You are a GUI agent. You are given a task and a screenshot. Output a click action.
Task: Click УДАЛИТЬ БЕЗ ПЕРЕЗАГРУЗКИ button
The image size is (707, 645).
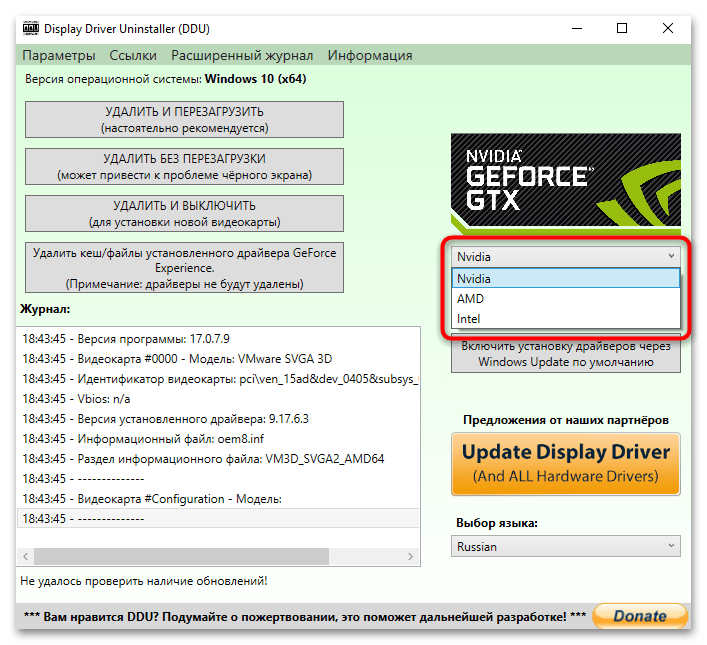pos(184,166)
